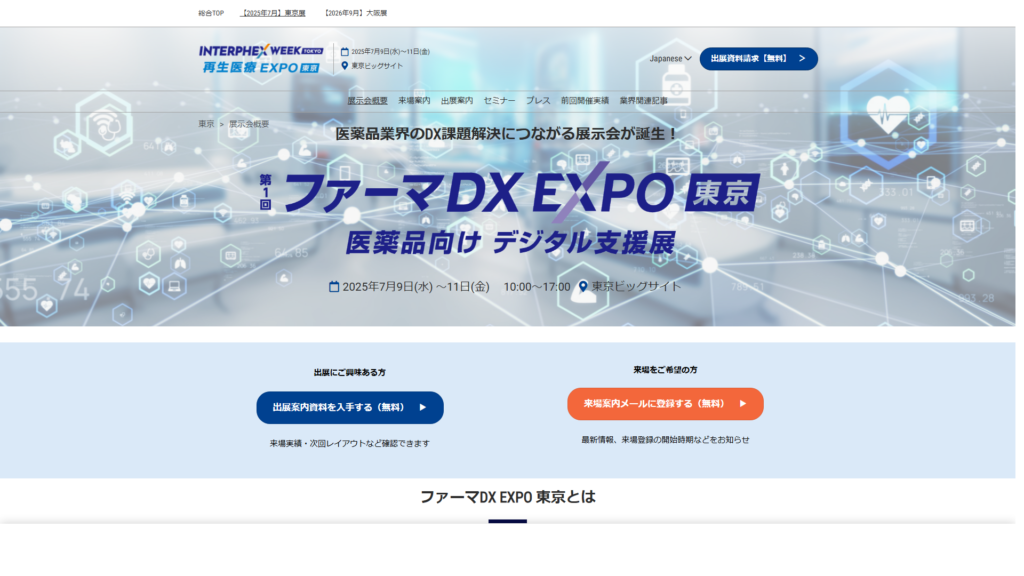Click the note 来場実績・次回レイアウトなど確認できます

click(x=349, y=443)
